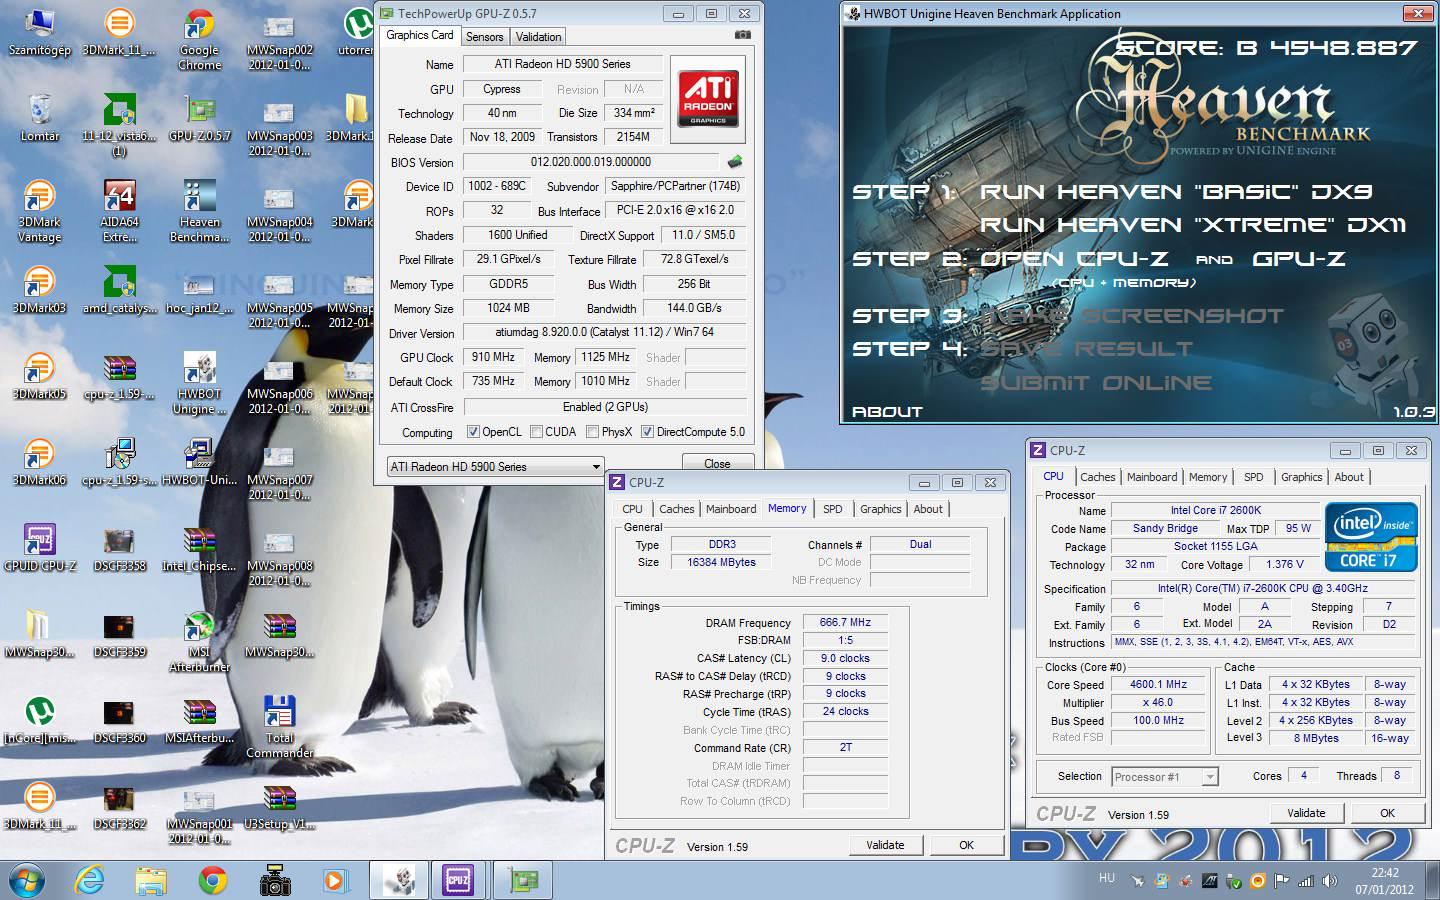
Task: Click the camera snapshot taskbar icon
Action: (273, 880)
